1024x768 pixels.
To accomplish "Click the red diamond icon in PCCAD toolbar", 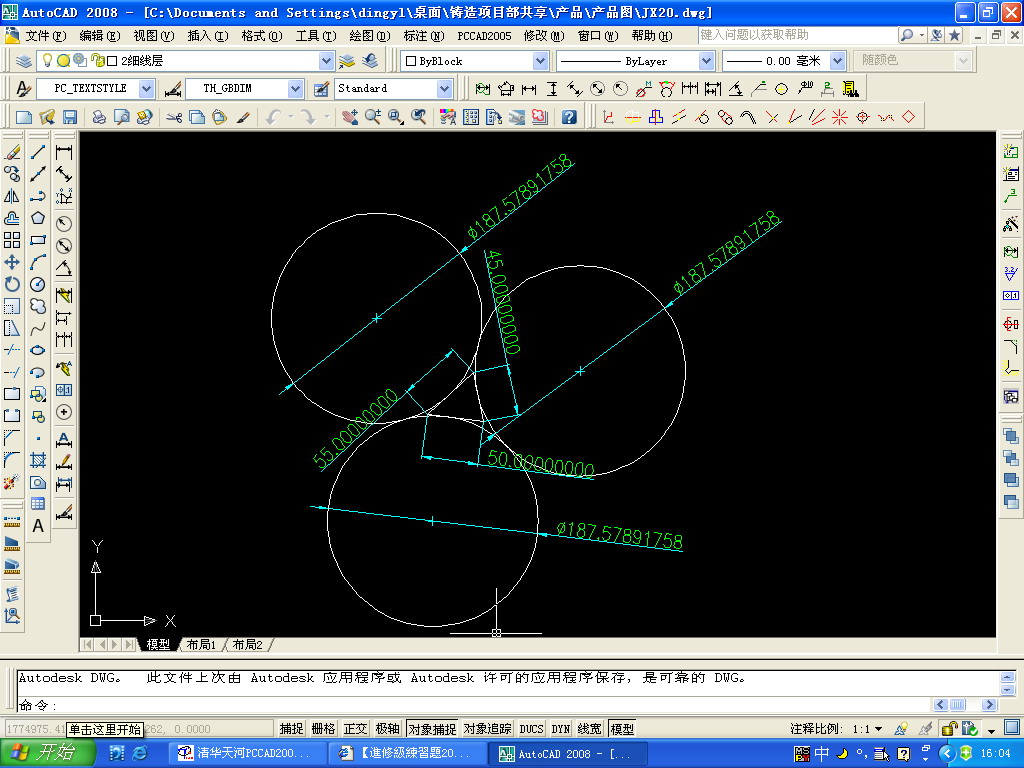I will 908,117.
